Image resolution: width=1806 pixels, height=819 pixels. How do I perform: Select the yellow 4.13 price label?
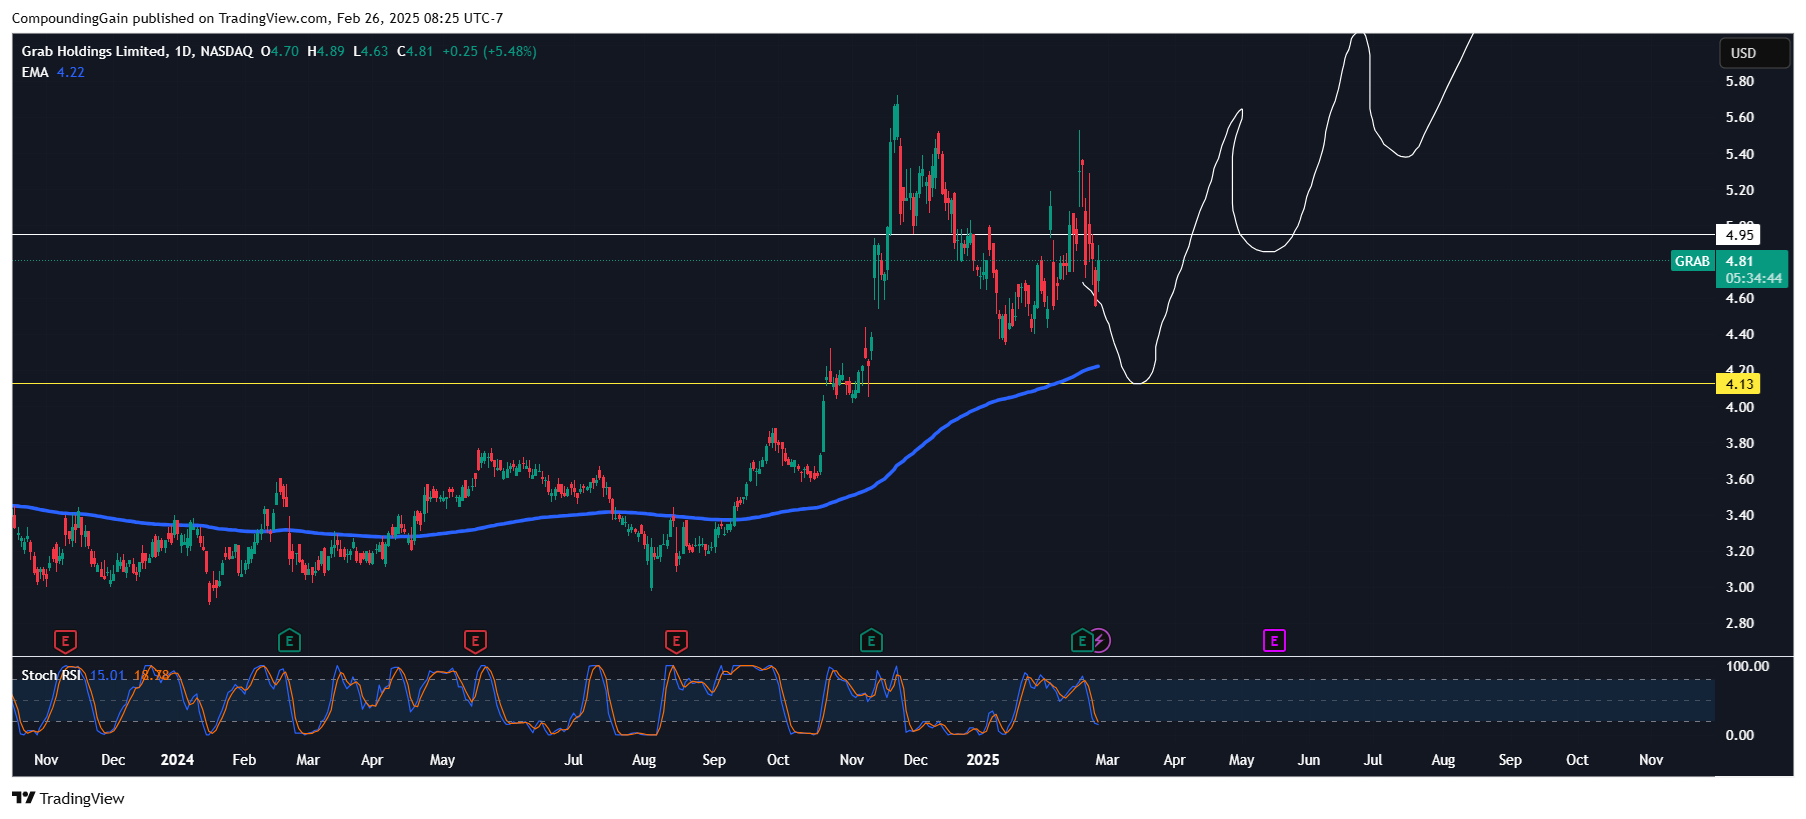pyautogui.click(x=1739, y=384)
